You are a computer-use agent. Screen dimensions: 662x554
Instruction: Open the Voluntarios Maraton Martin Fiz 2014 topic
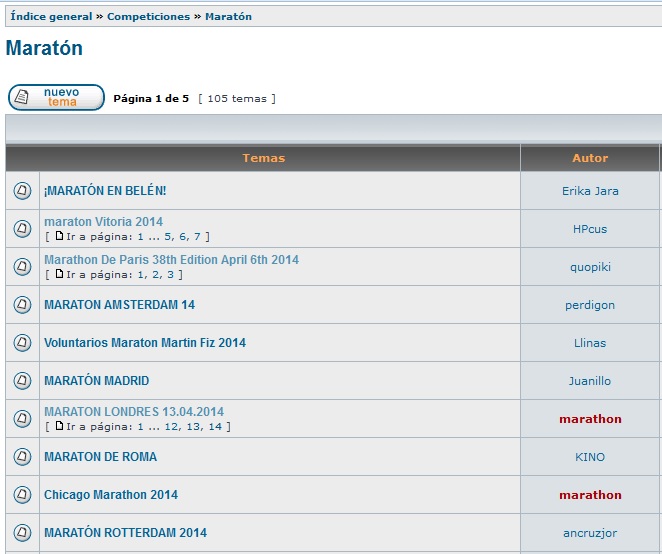pyautogui.click(x=145, y=343)
